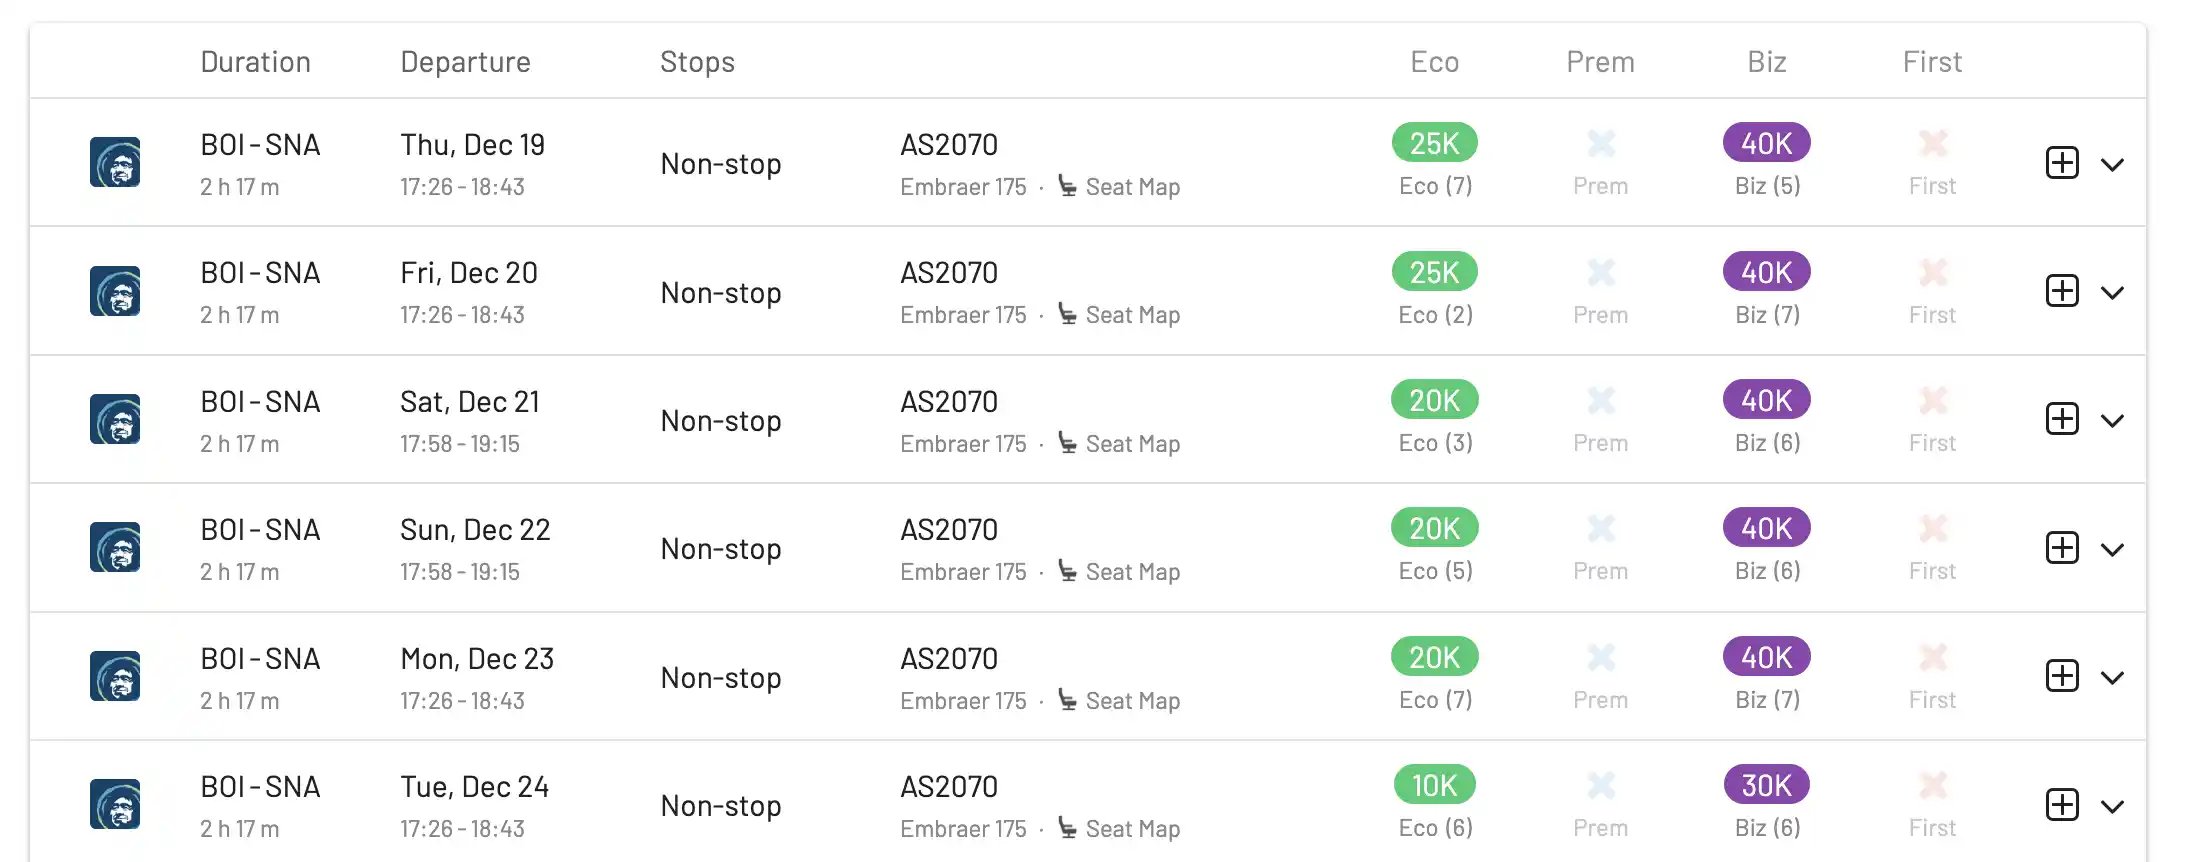Pick the 40K Biz fare on Sun, Dec 22
Image resolution: width=2190 pixels, height=862 pixels.
pyautogui.click(x=1766, y=529)
